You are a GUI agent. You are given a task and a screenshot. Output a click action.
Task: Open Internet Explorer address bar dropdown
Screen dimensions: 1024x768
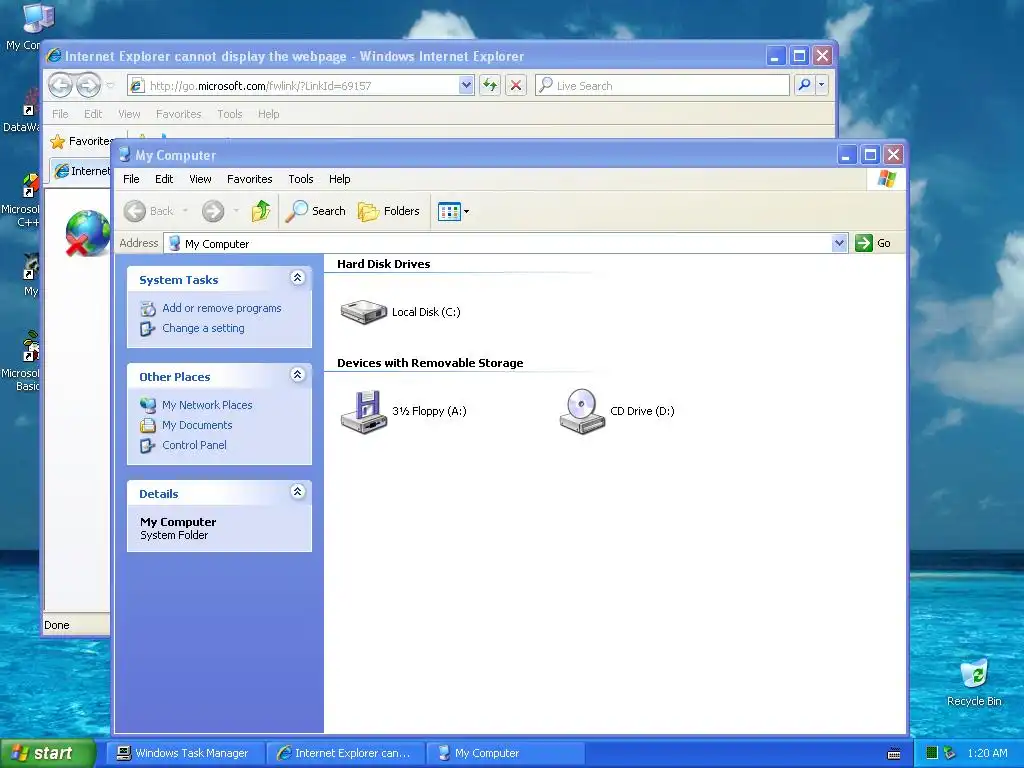coord(466,86)
